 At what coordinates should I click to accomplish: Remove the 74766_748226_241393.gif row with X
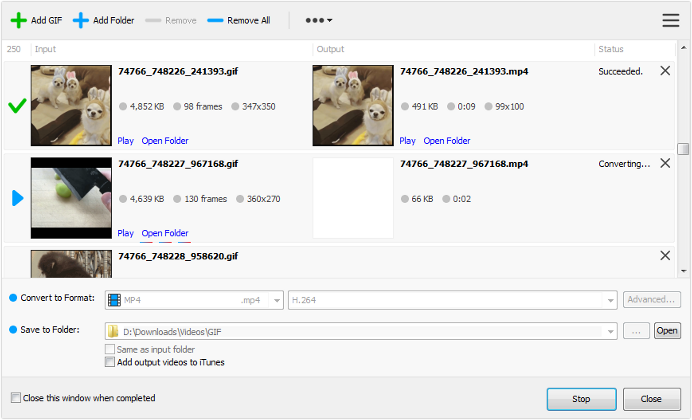[x=665, y=71]
